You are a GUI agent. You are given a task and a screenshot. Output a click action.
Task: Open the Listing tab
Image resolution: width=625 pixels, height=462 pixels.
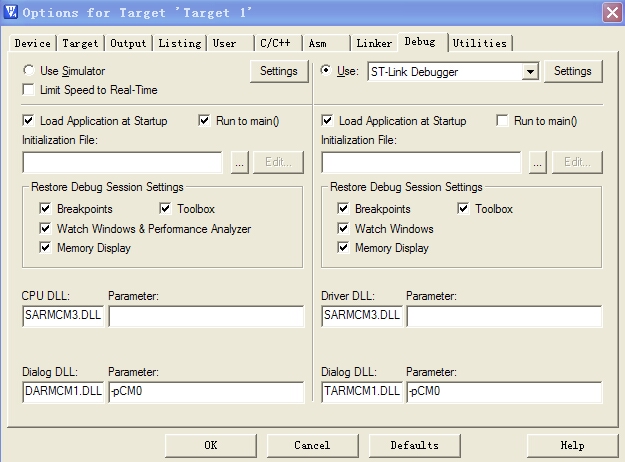pyautogui.click(x=180, y=43)
